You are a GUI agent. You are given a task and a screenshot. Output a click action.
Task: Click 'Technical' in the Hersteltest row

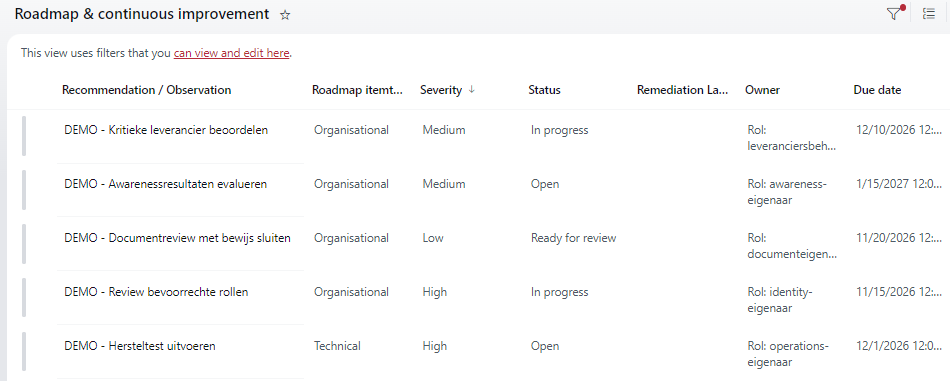click(x=337, y=346)
